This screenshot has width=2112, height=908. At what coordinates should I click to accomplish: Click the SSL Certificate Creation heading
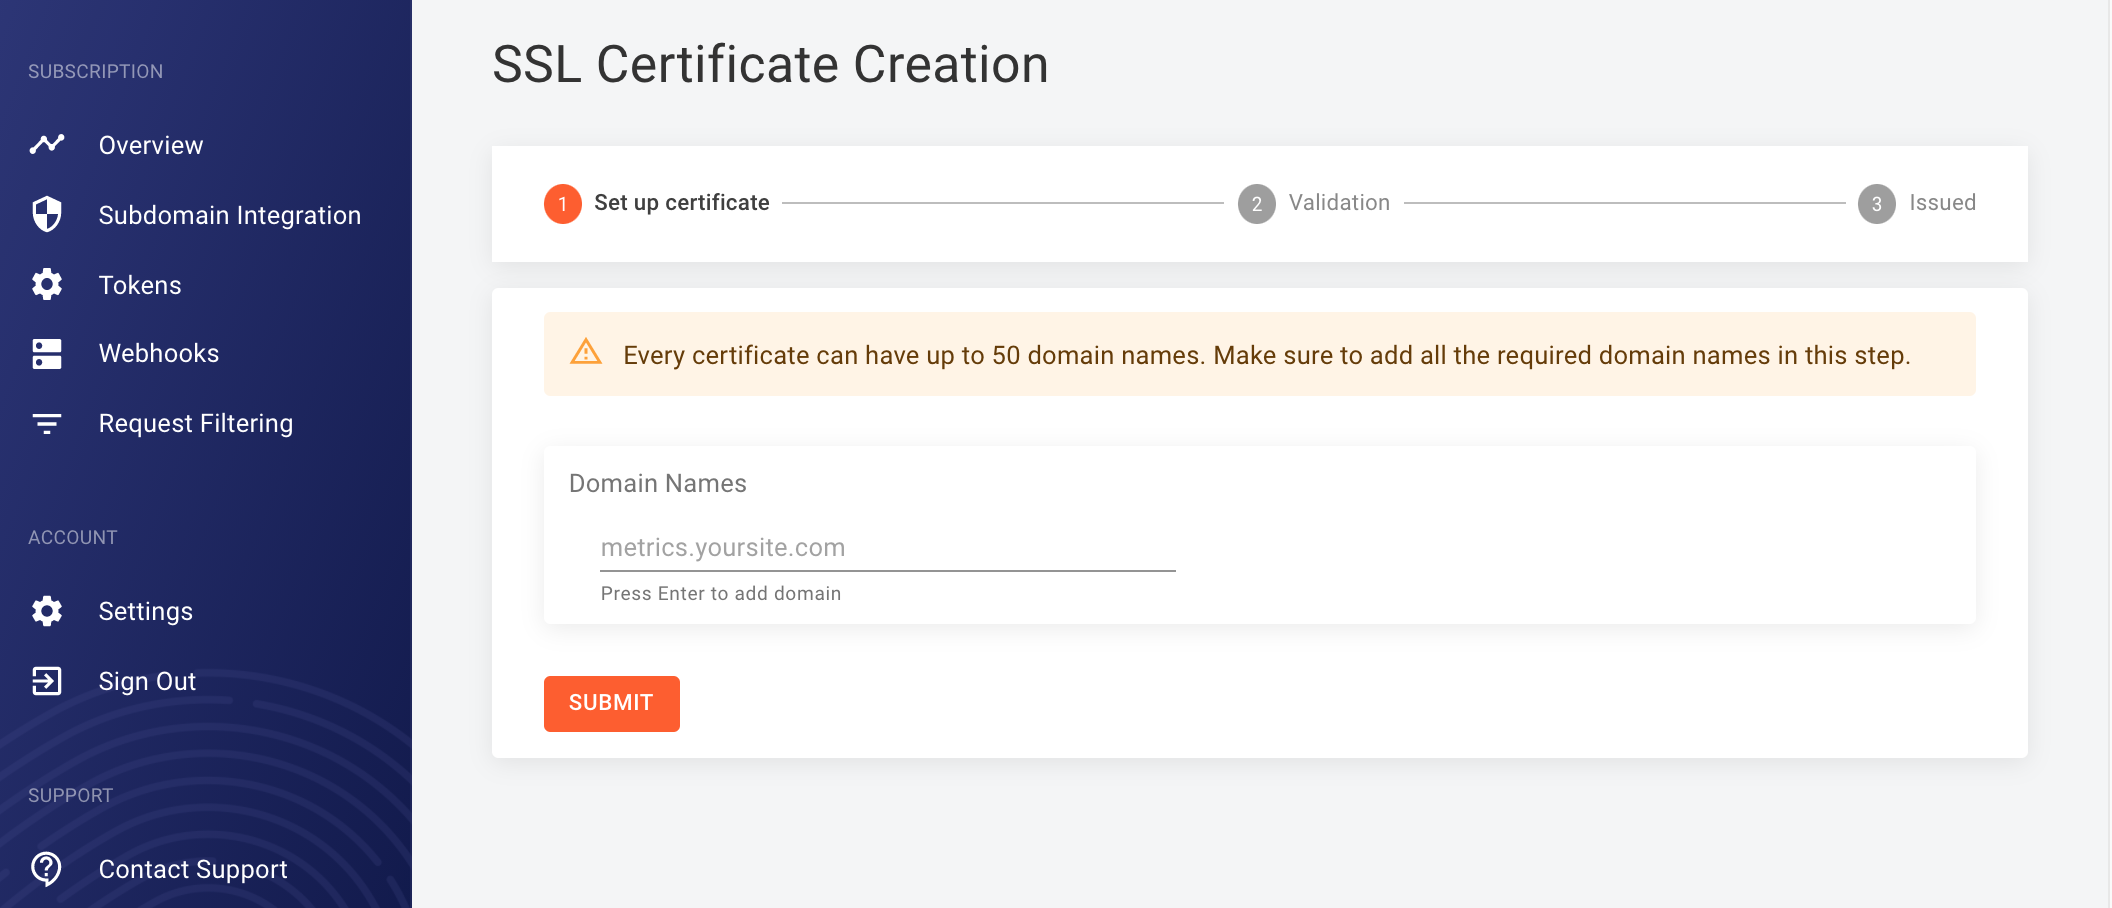coord(771,65)
